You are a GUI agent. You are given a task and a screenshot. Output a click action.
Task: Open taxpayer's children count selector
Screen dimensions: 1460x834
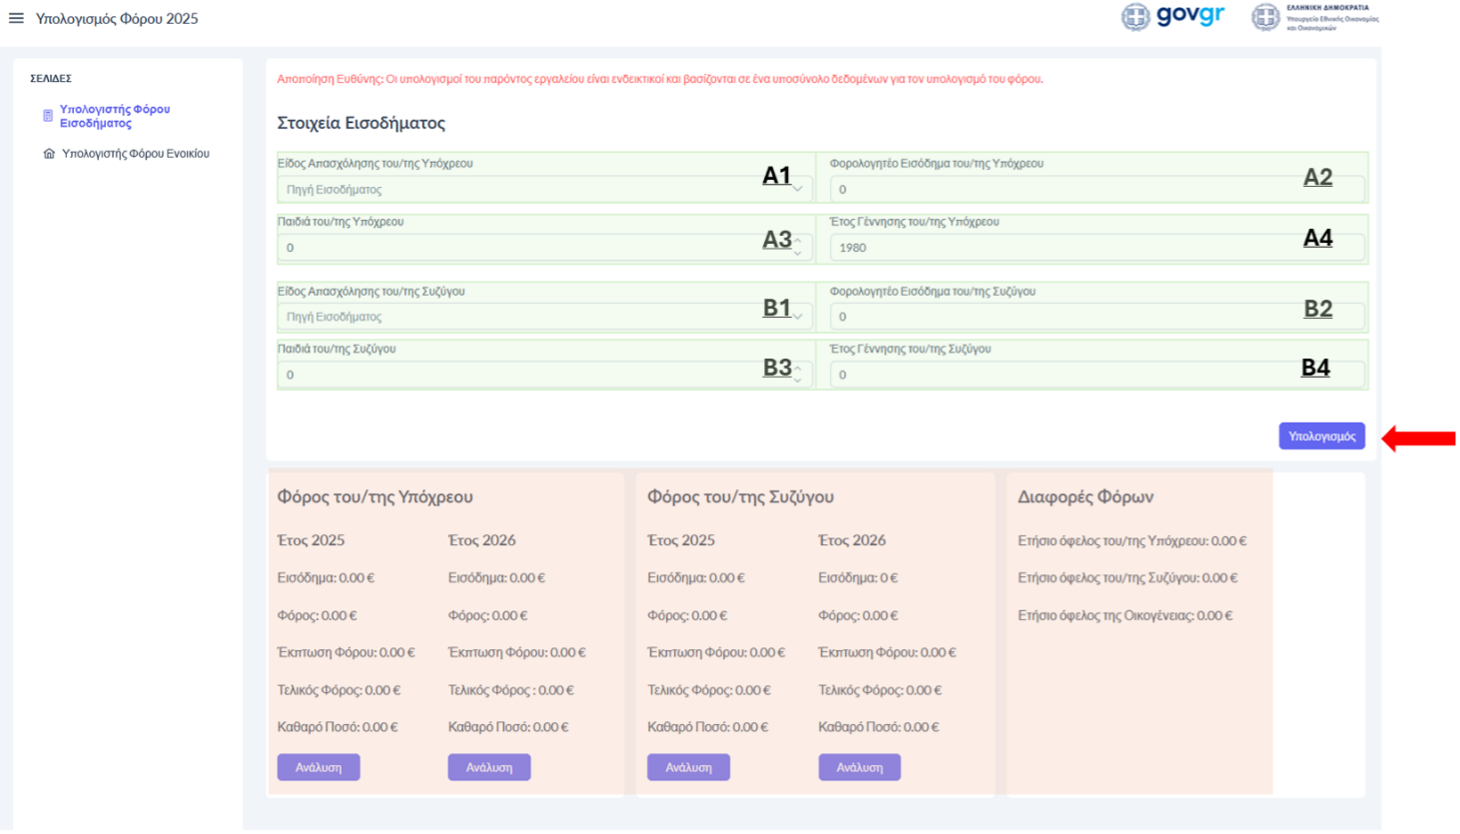(540, 248)
